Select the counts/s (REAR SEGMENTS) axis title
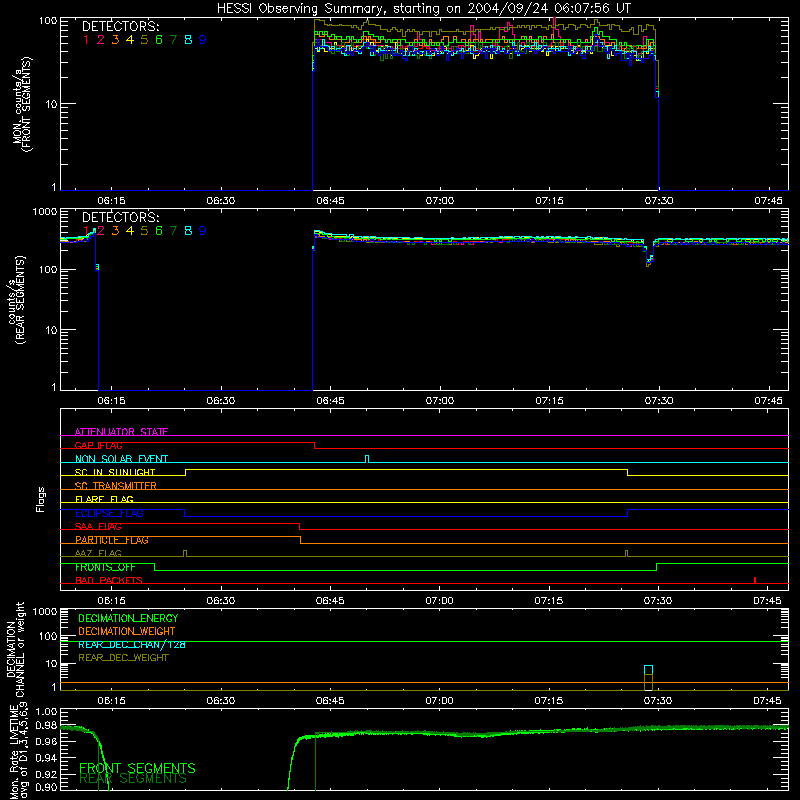 16,300
